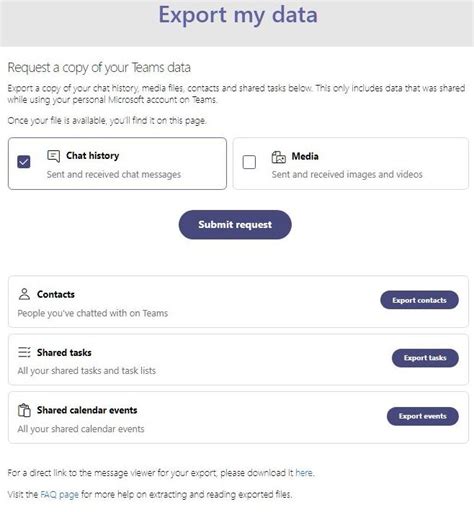Image resolution: width=474 pixels, height=512 pixels.
Task: Select the Chat history card title
Action: tap(92, 156)
